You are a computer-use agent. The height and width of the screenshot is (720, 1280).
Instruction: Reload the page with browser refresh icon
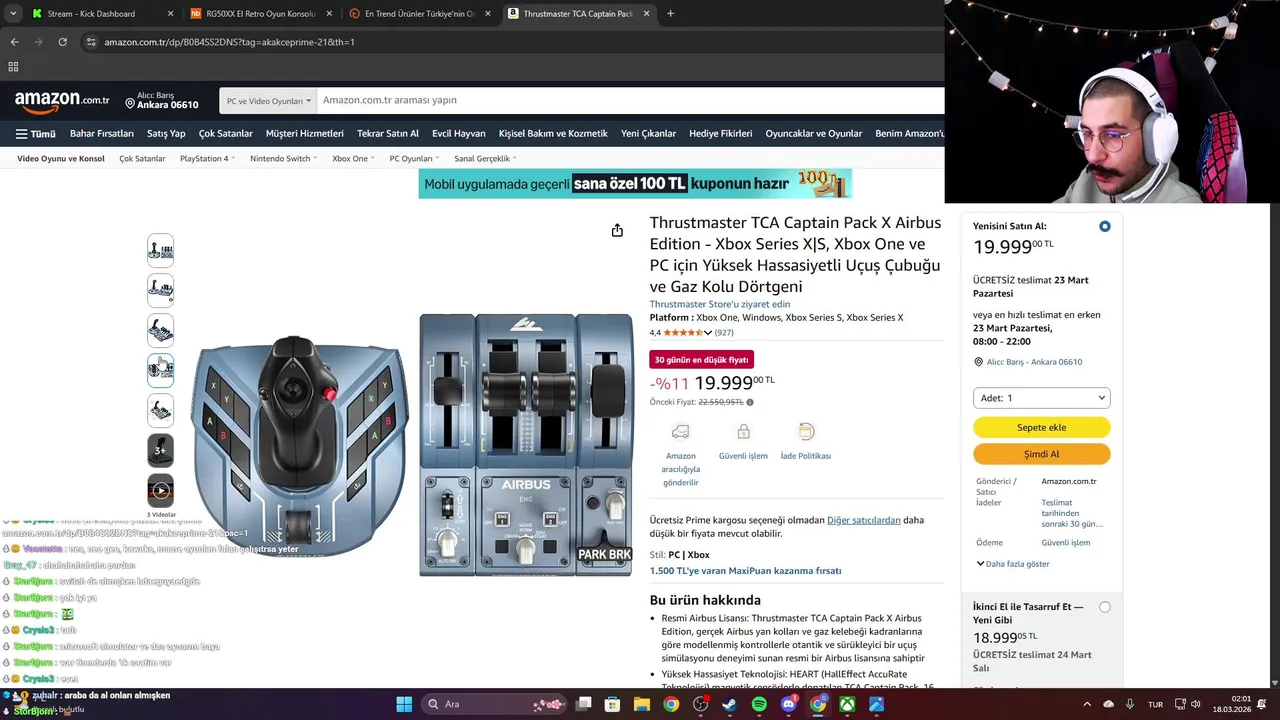[62, 42]
